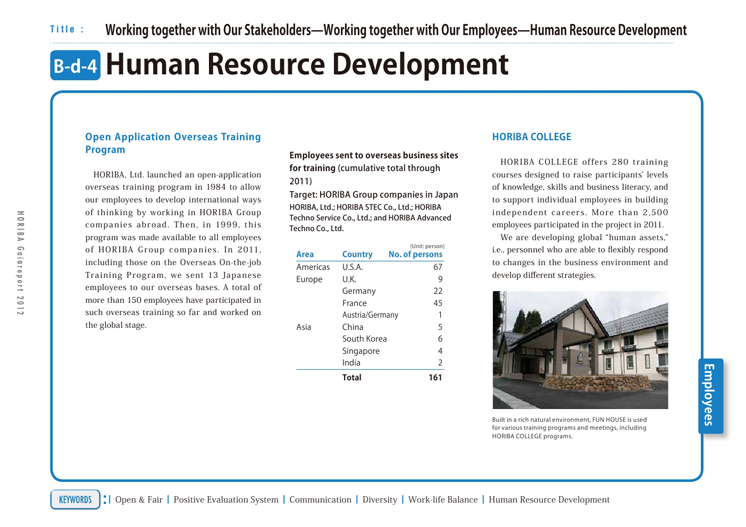Click the value 67 for U.S.A.
The width and height of the screenshot is (746, 527).
tap(438, 267)
